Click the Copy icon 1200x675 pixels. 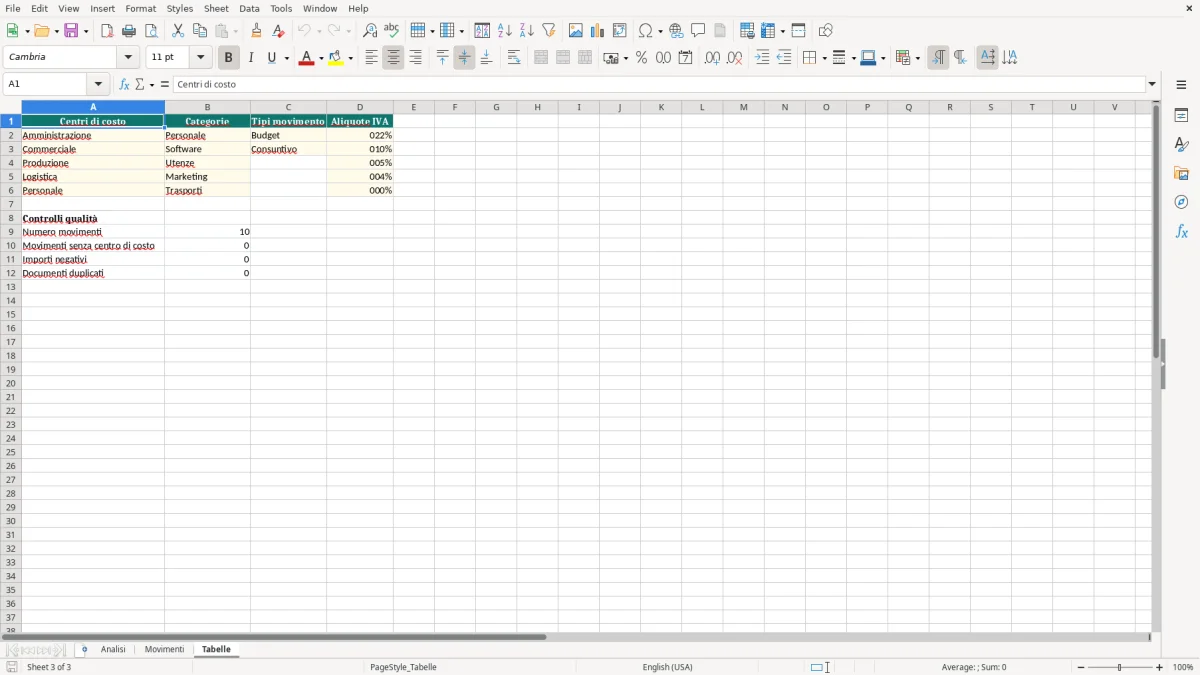[x=200, y=31]
